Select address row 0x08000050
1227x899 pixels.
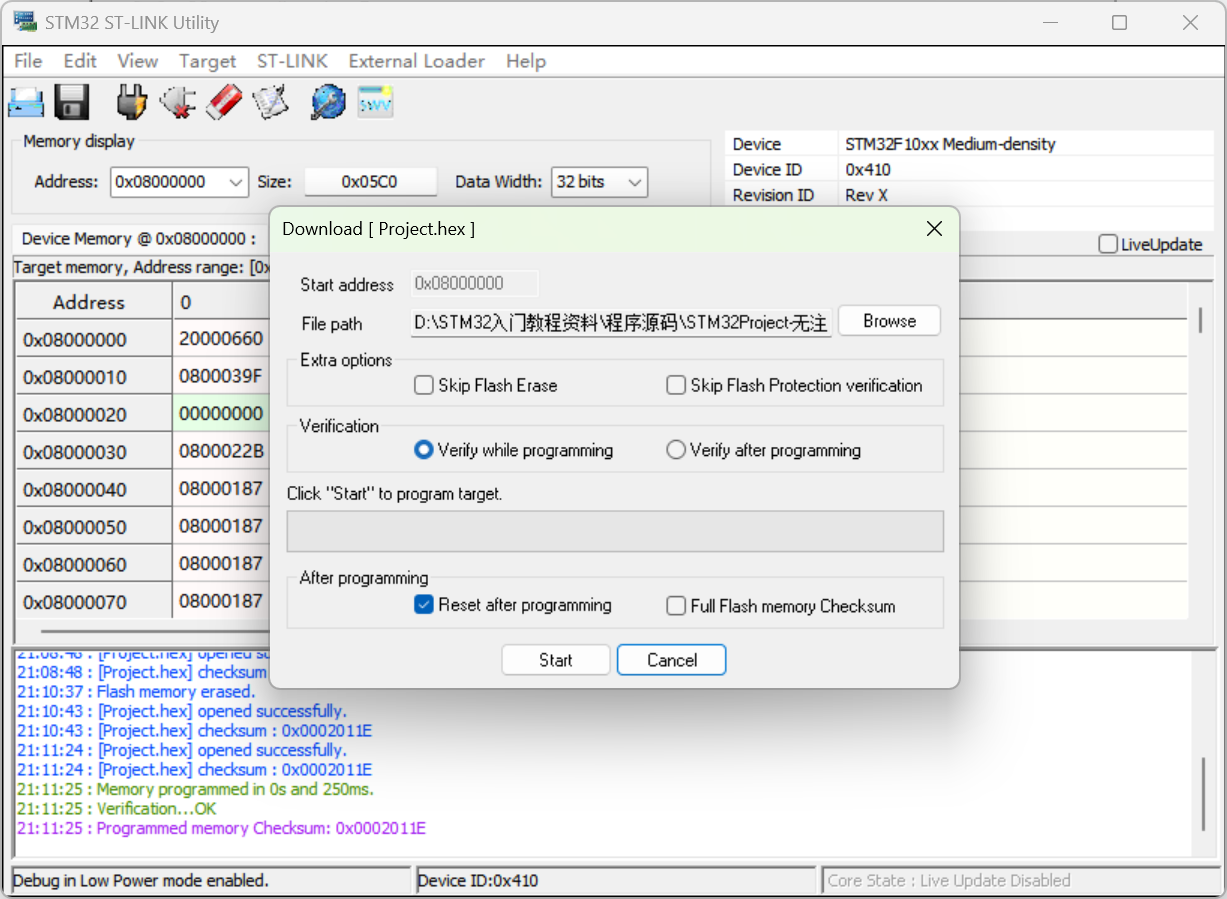[94, 527]
